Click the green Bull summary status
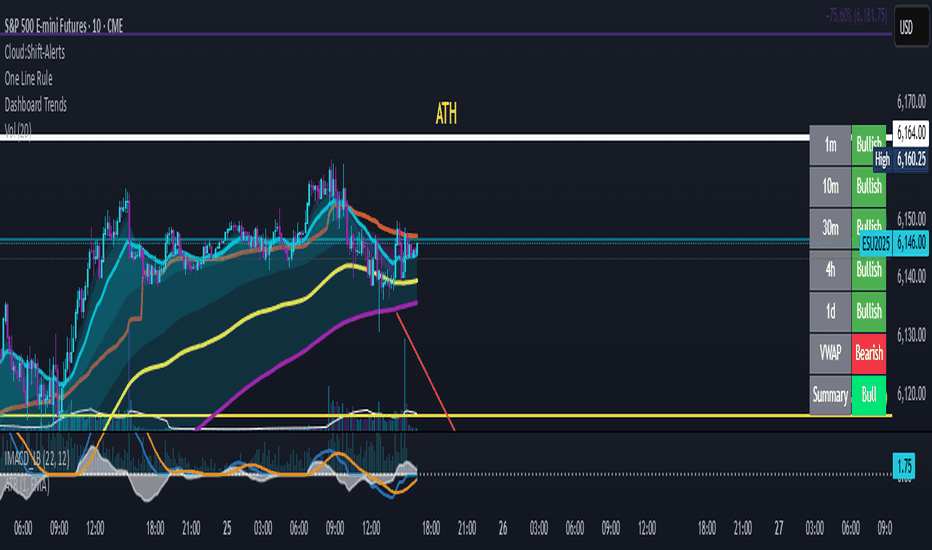The image size is (932, 550). 868,395
